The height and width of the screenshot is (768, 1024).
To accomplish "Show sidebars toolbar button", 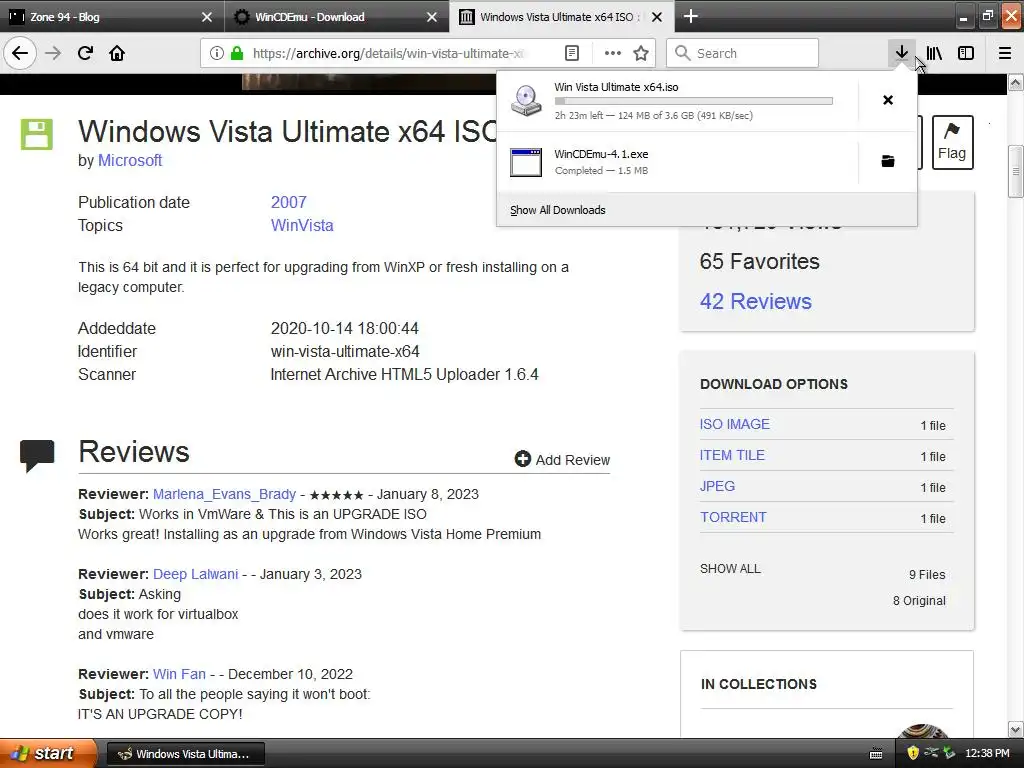I will 966,53.
